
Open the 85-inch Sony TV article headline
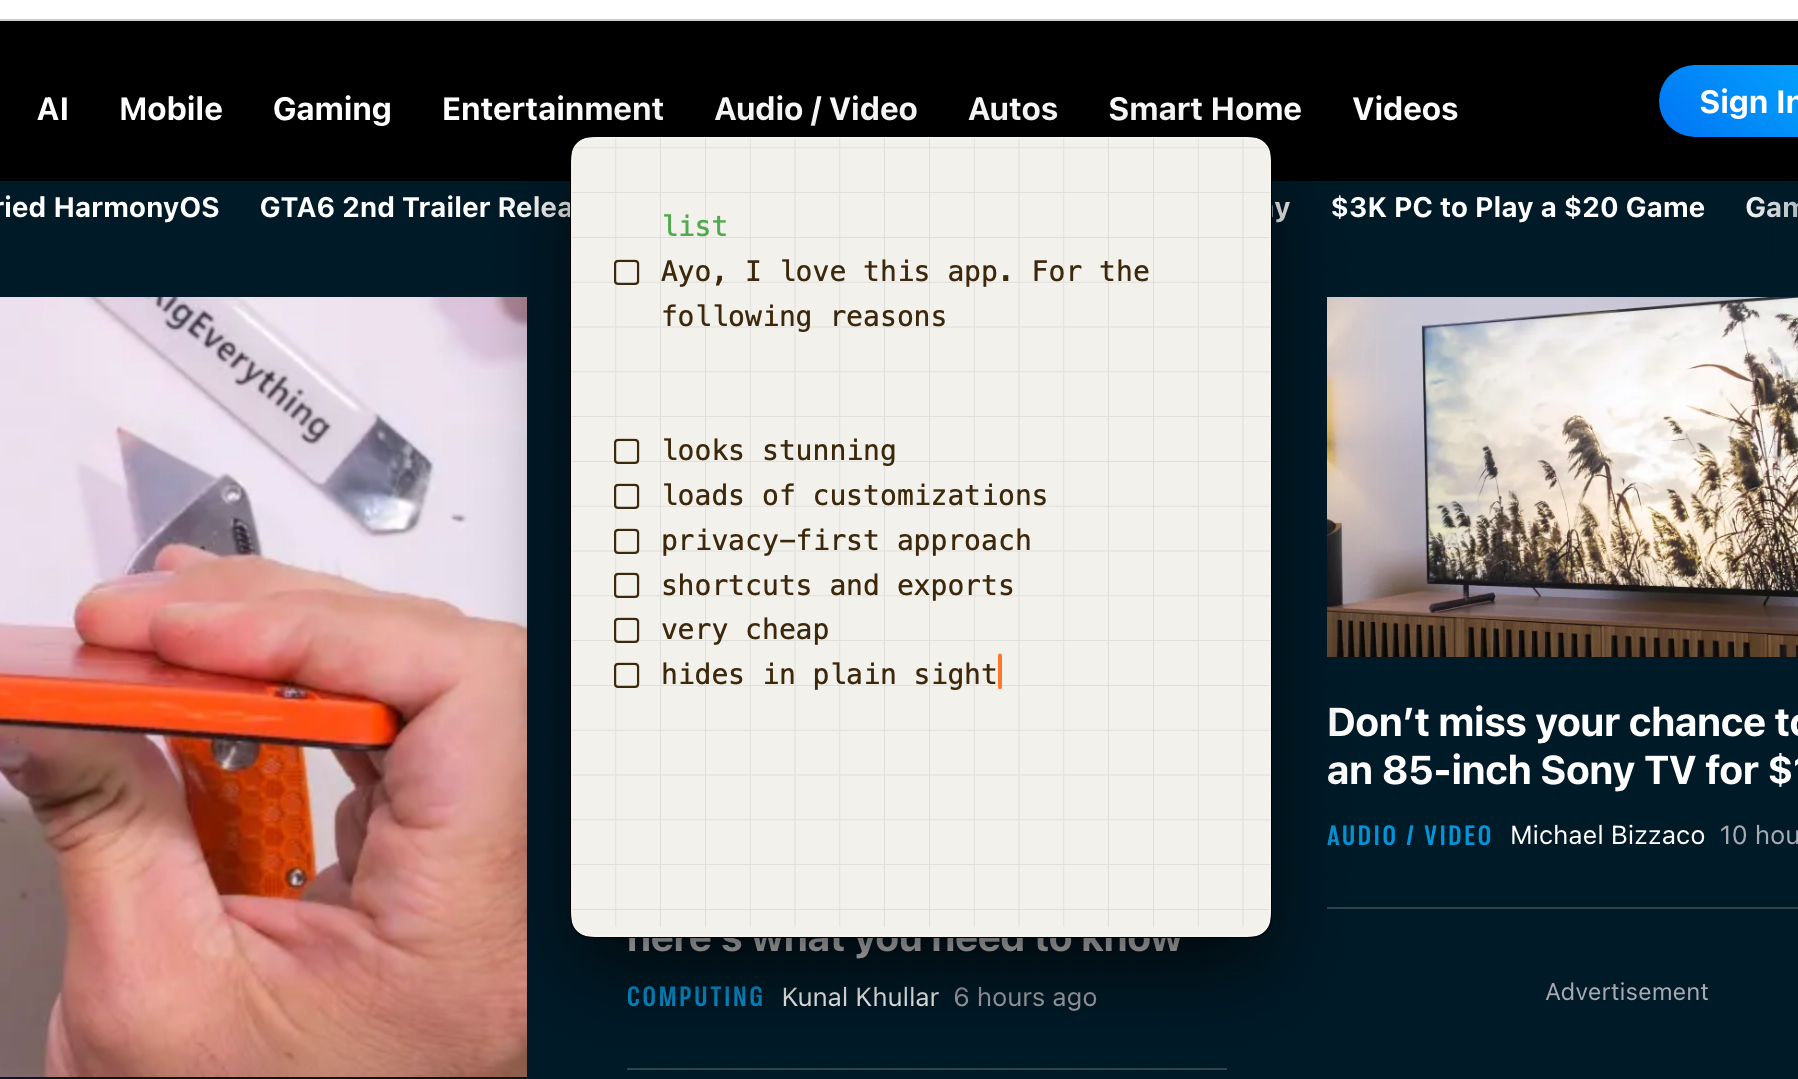(1560, 745)
